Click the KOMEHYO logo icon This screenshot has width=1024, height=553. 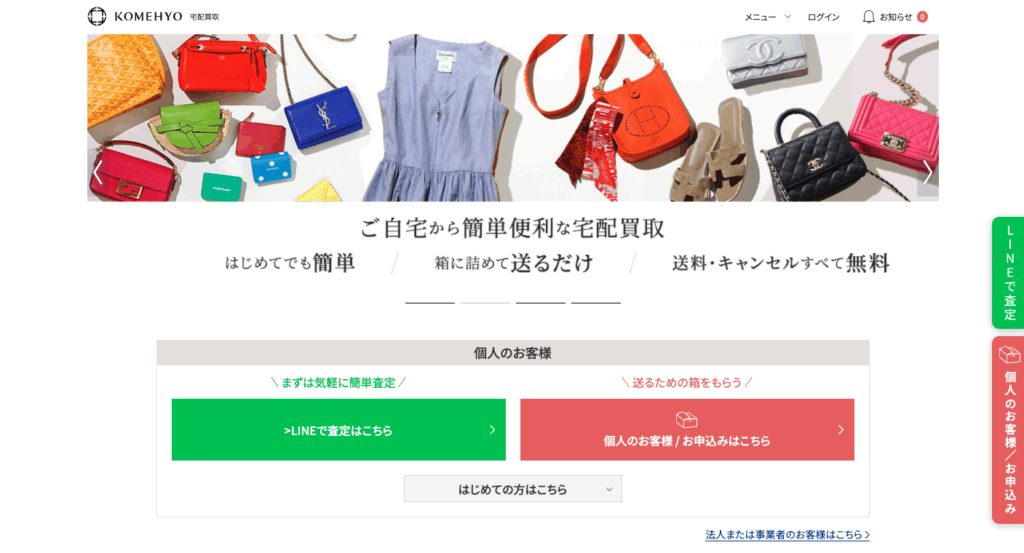tap(97, 16)
